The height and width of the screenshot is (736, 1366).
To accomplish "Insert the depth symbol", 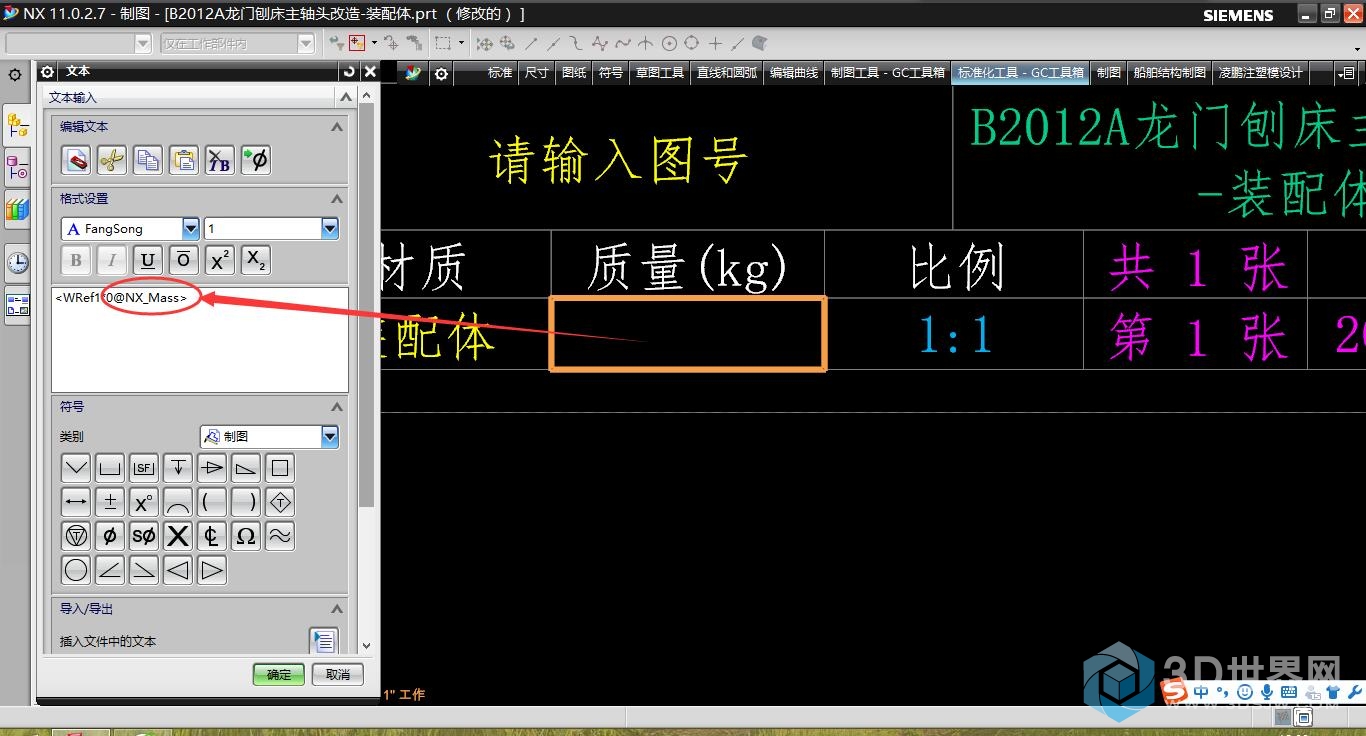I will pyautogui.click(x=178, y=468).
